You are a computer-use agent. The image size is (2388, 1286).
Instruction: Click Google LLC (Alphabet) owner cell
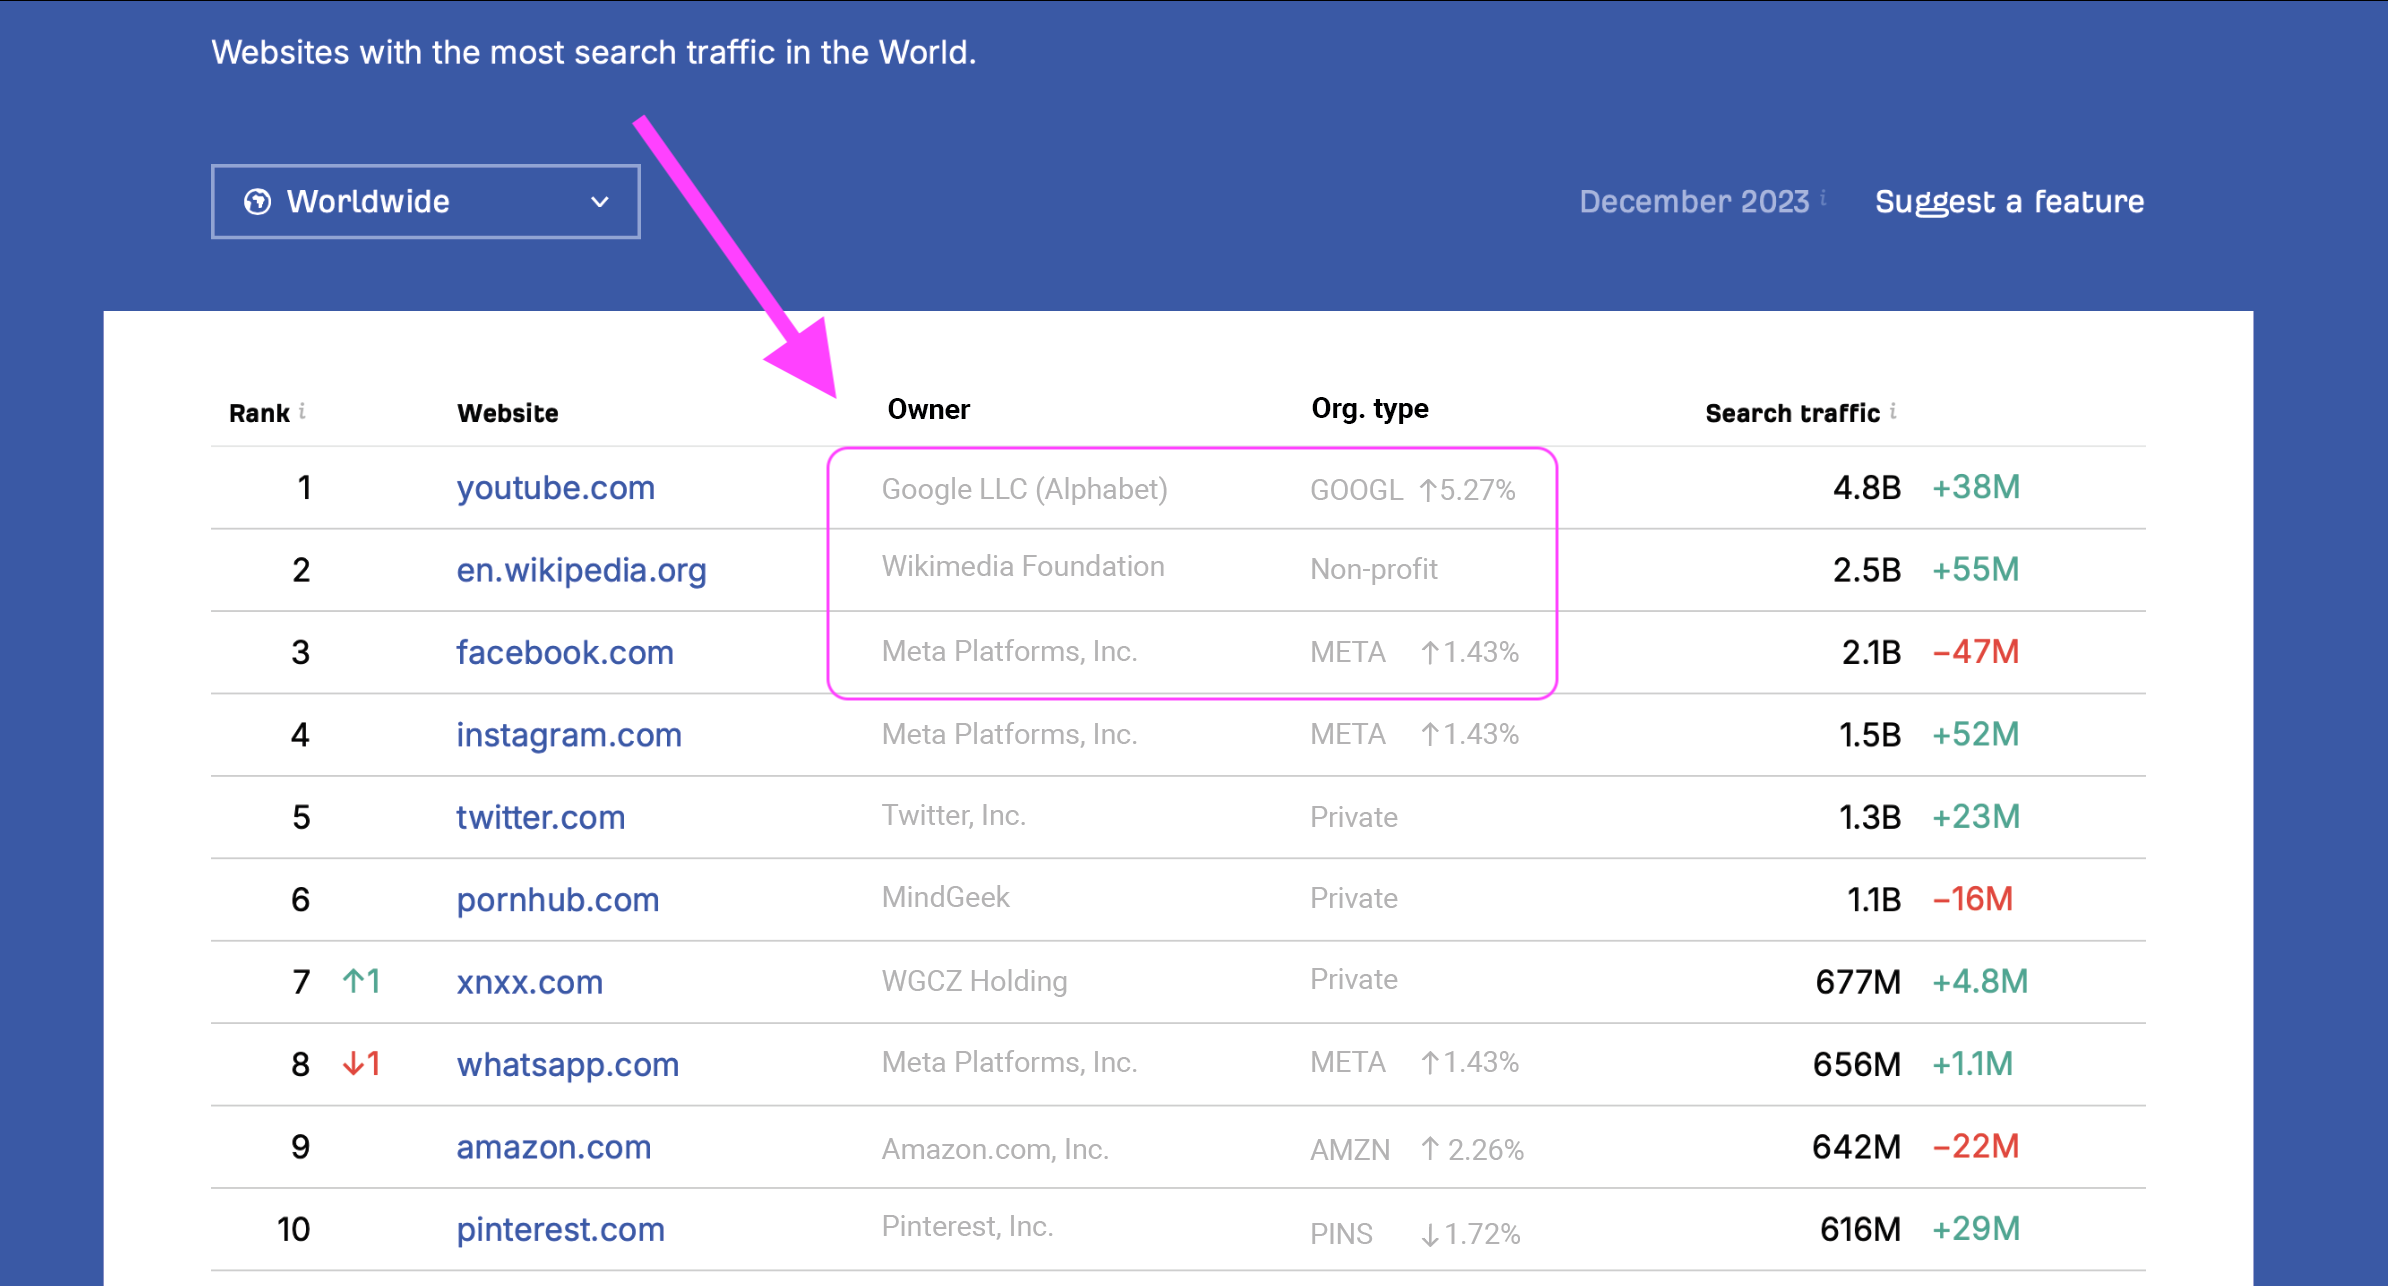point(1024,490)
